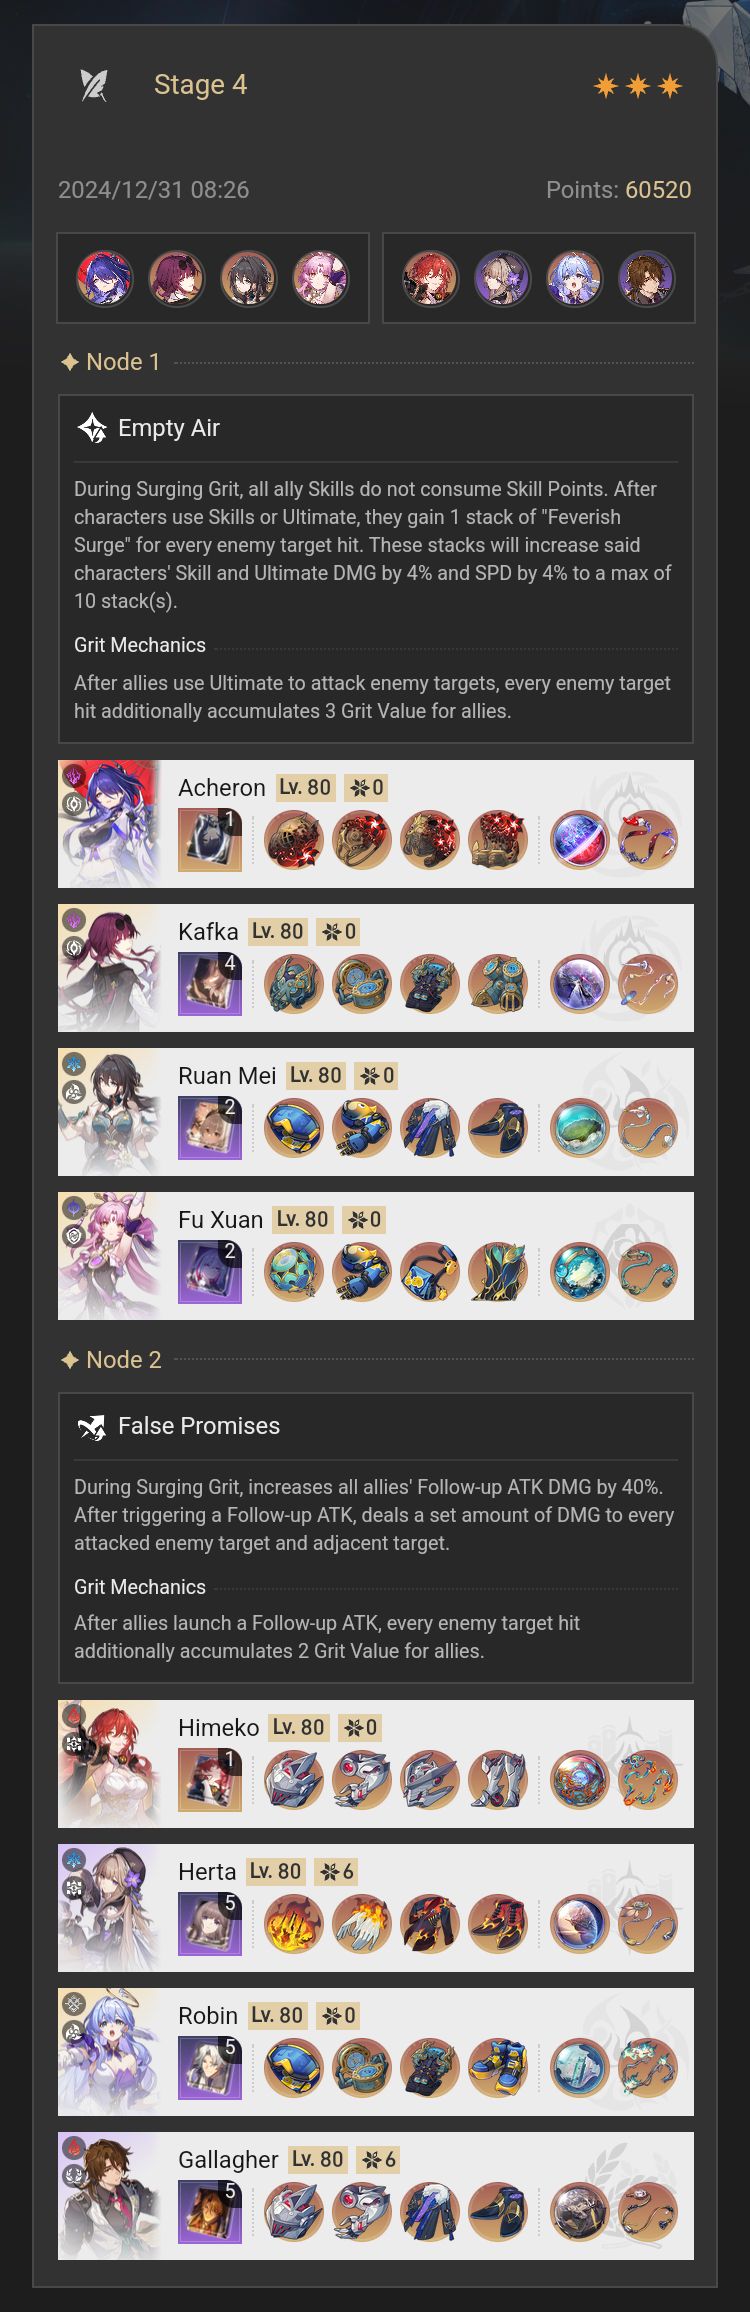Click the Node 2 heading
Screen dimensions: 750x2312
point(111,1360)
